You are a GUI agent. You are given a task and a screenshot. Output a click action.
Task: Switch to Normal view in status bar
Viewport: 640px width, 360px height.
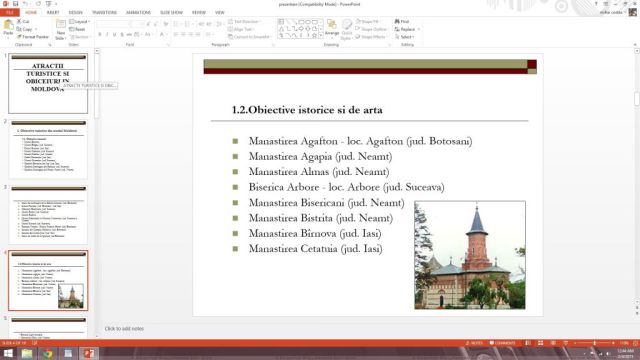[528, 343]
